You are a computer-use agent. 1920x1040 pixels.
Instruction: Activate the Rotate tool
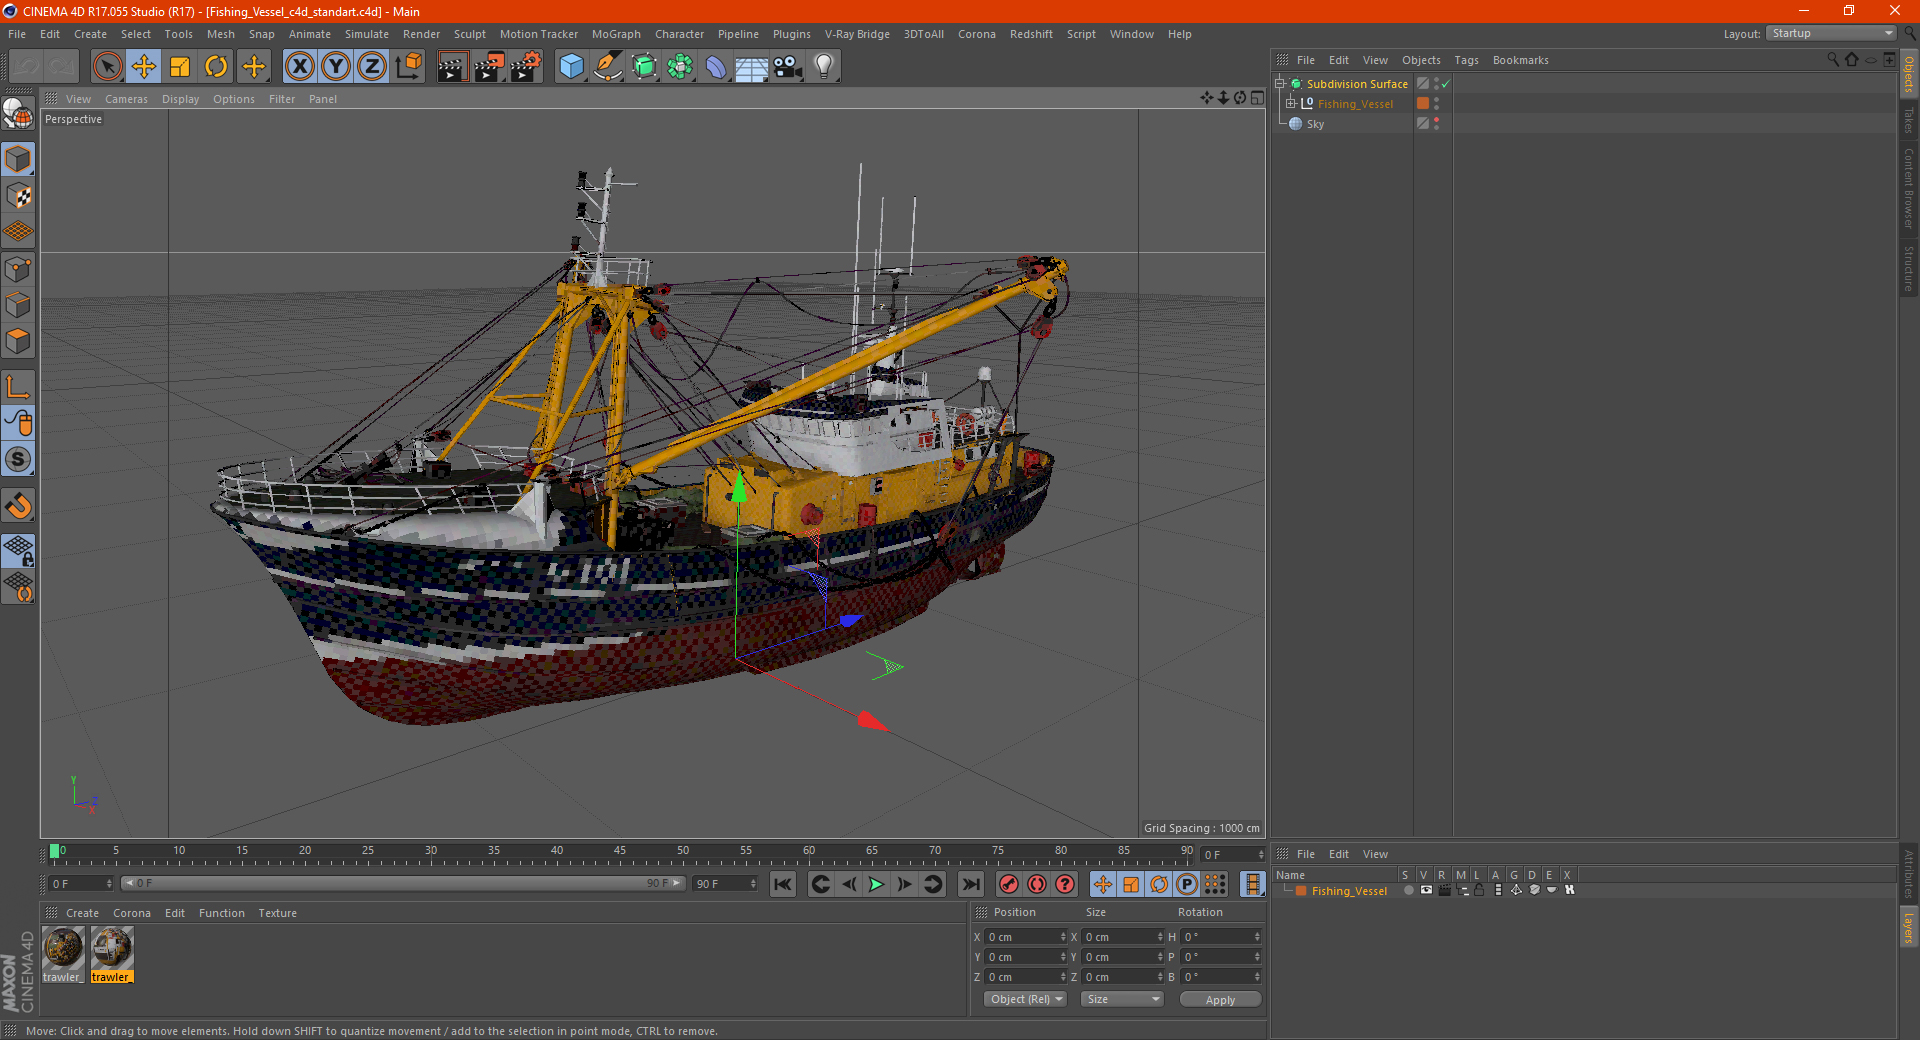216,67
